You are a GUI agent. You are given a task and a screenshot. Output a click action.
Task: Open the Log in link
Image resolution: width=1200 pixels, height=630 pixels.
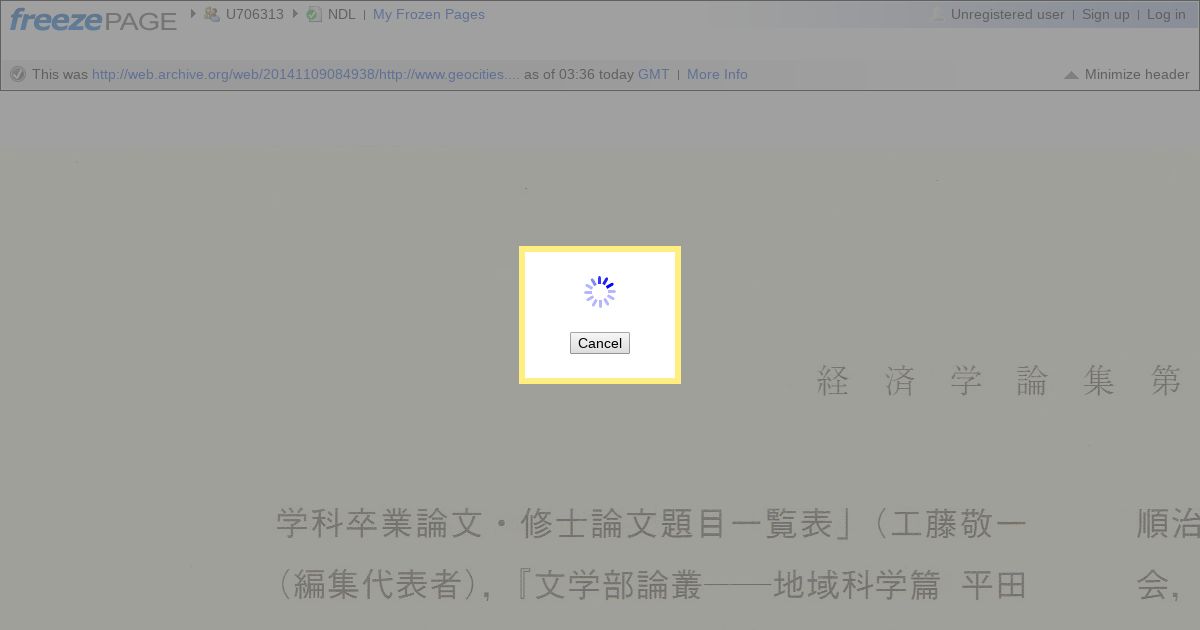click(x=1166, y=14)
